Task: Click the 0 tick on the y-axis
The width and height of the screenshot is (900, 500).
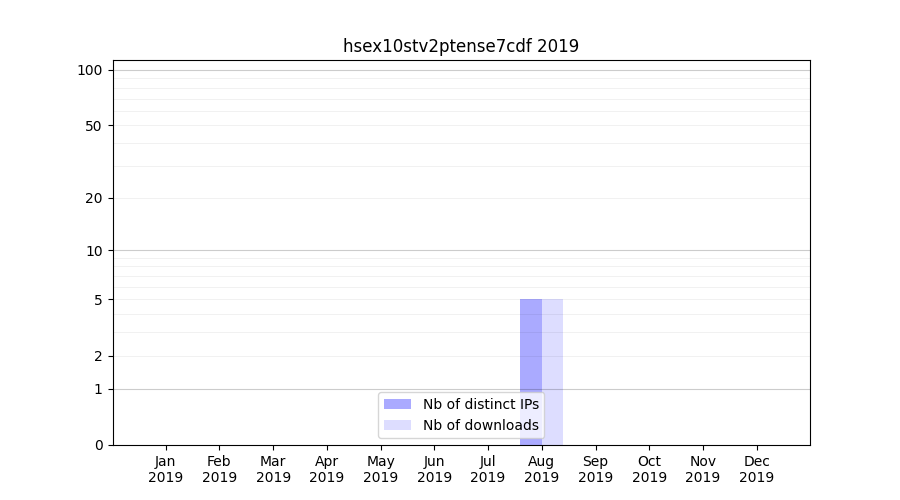Action: [x=98, y=445]
